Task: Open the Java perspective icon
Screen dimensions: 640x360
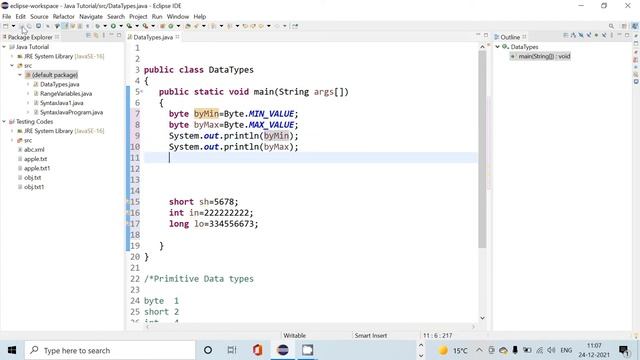Action: [x=635, y=26]
